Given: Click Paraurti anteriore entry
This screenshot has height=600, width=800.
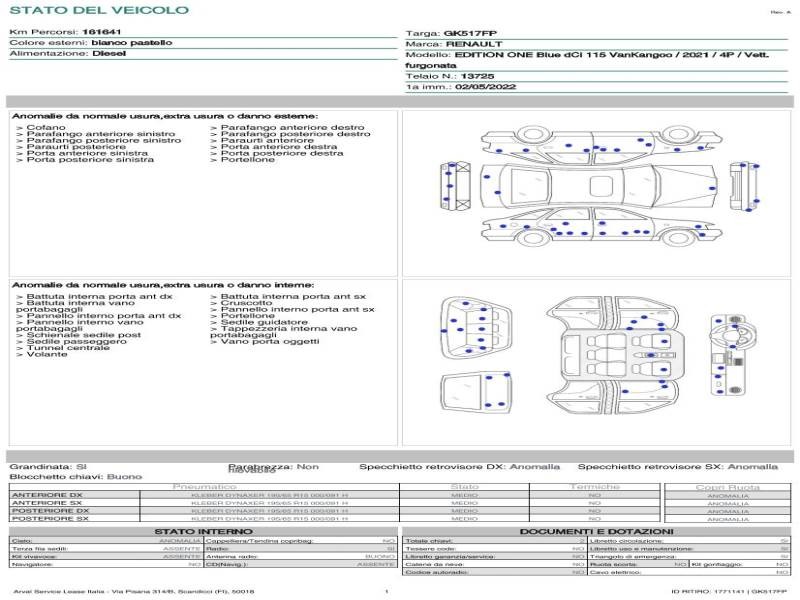Looking at the screenshot, I should point(262,140).
